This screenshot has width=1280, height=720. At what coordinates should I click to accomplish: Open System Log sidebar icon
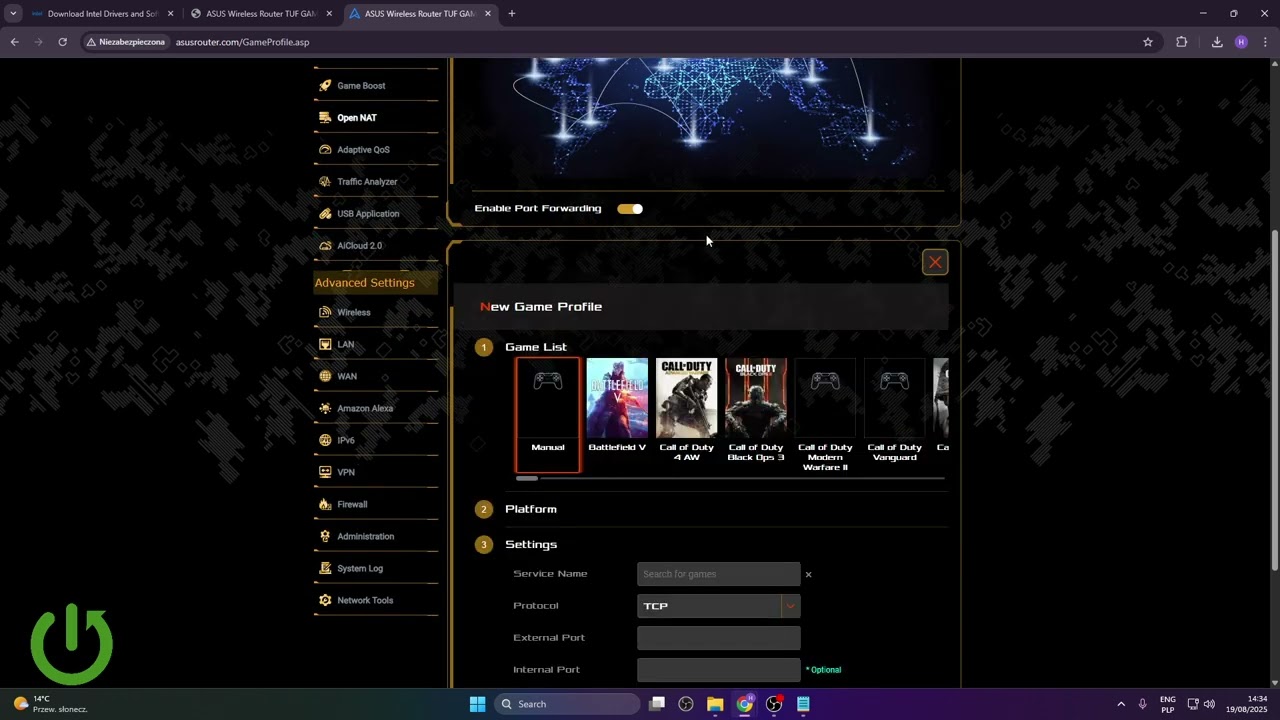[x=325, y=568]
